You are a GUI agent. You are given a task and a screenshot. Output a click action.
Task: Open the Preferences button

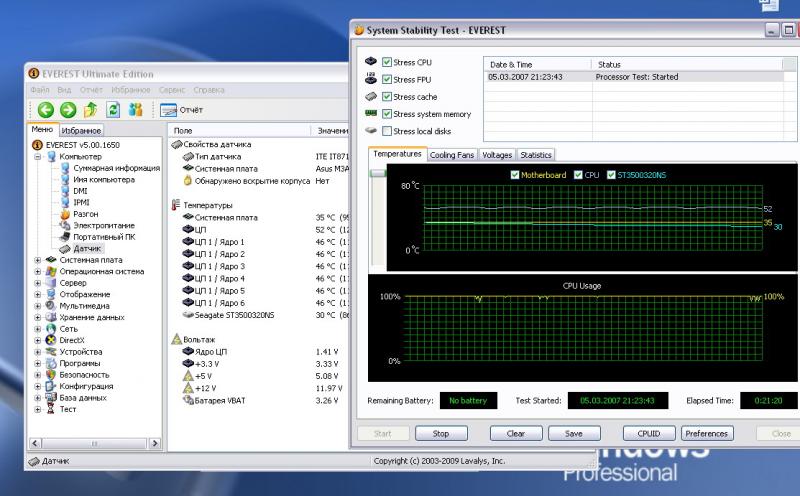(707, 433)
